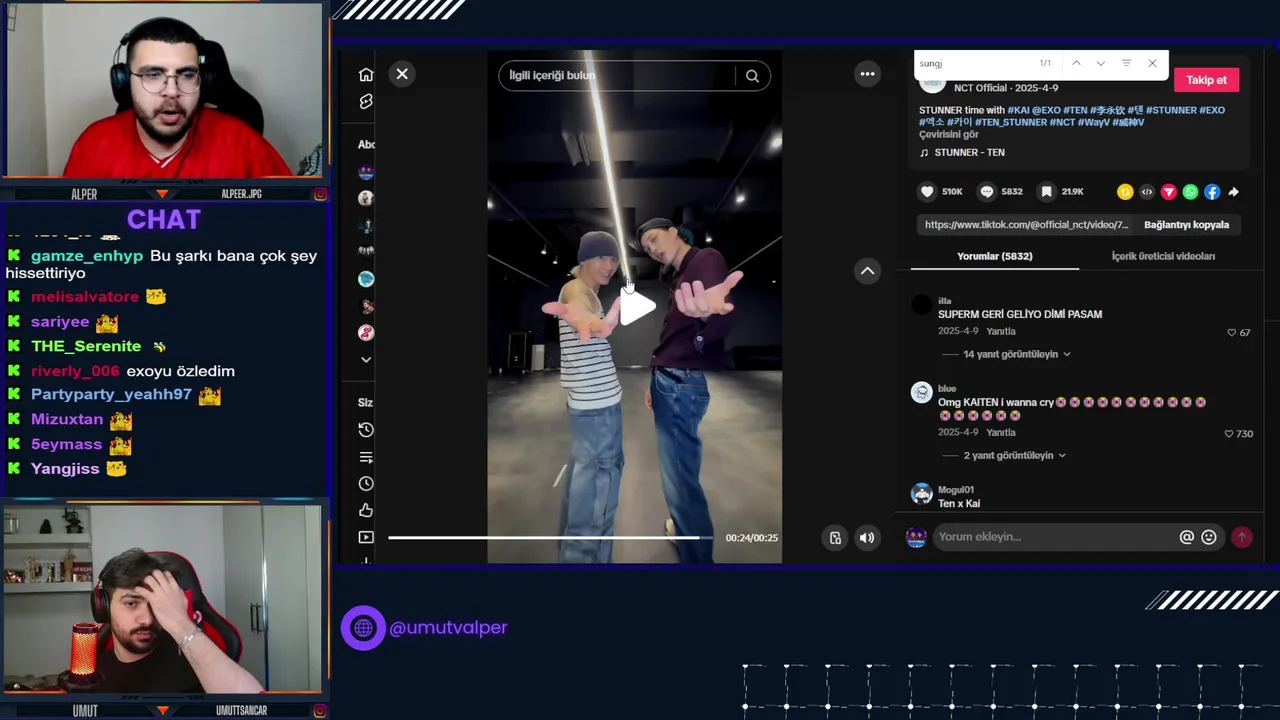Viewport: 1280px width, 720px height.
Task: Click the red send-to-friends icon
Action: 1168,192
